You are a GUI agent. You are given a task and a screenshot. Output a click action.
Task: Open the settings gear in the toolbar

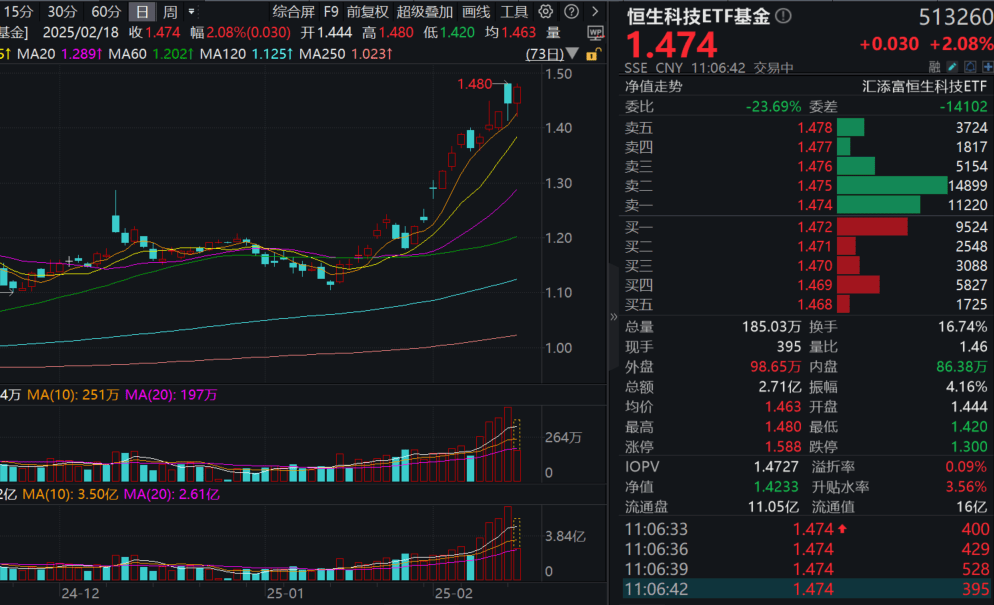point(546,11)
